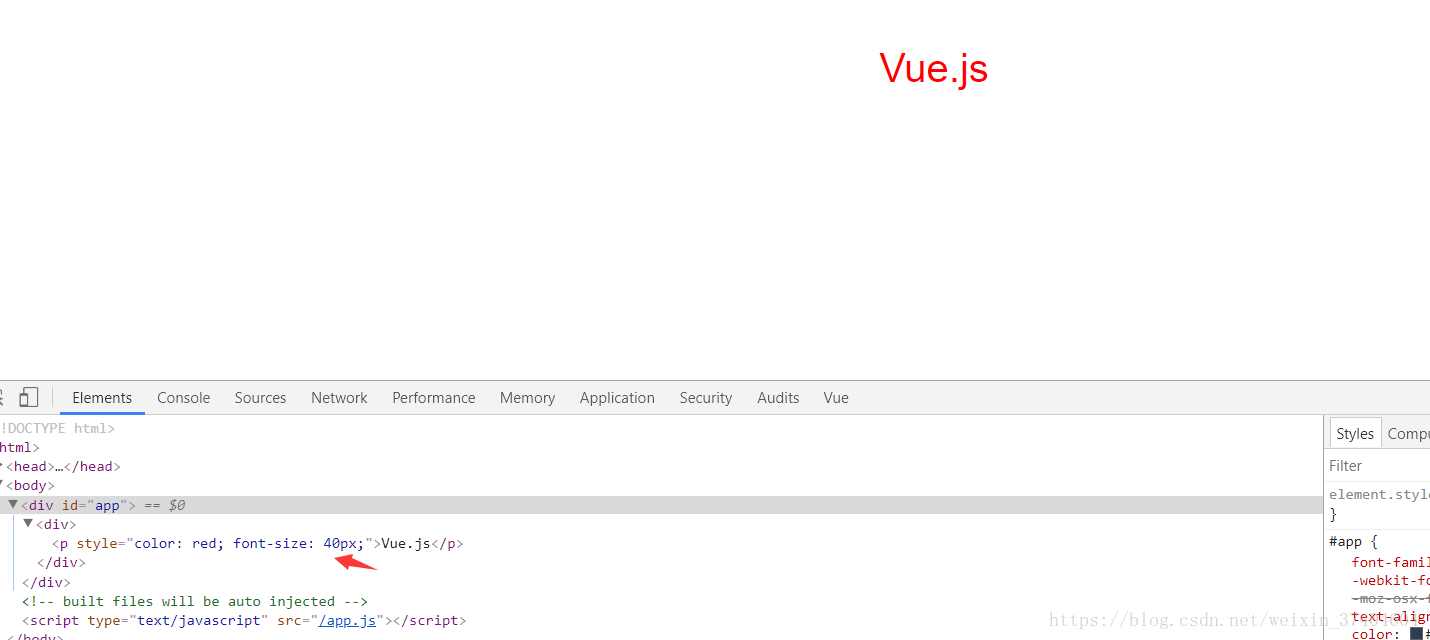Screen dimensions: 1430x640
Task: Open the Network tab
Action: click(x=339, y=398)
